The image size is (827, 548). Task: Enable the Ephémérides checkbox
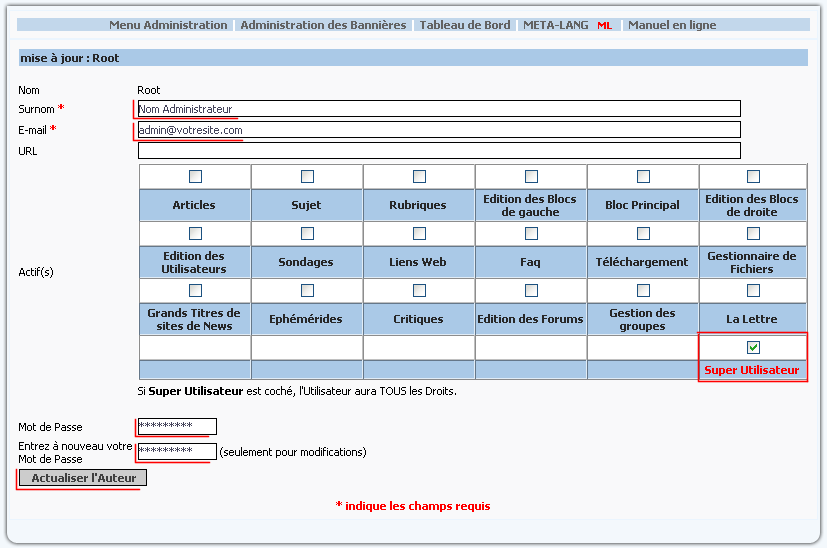tap(307, 290)
